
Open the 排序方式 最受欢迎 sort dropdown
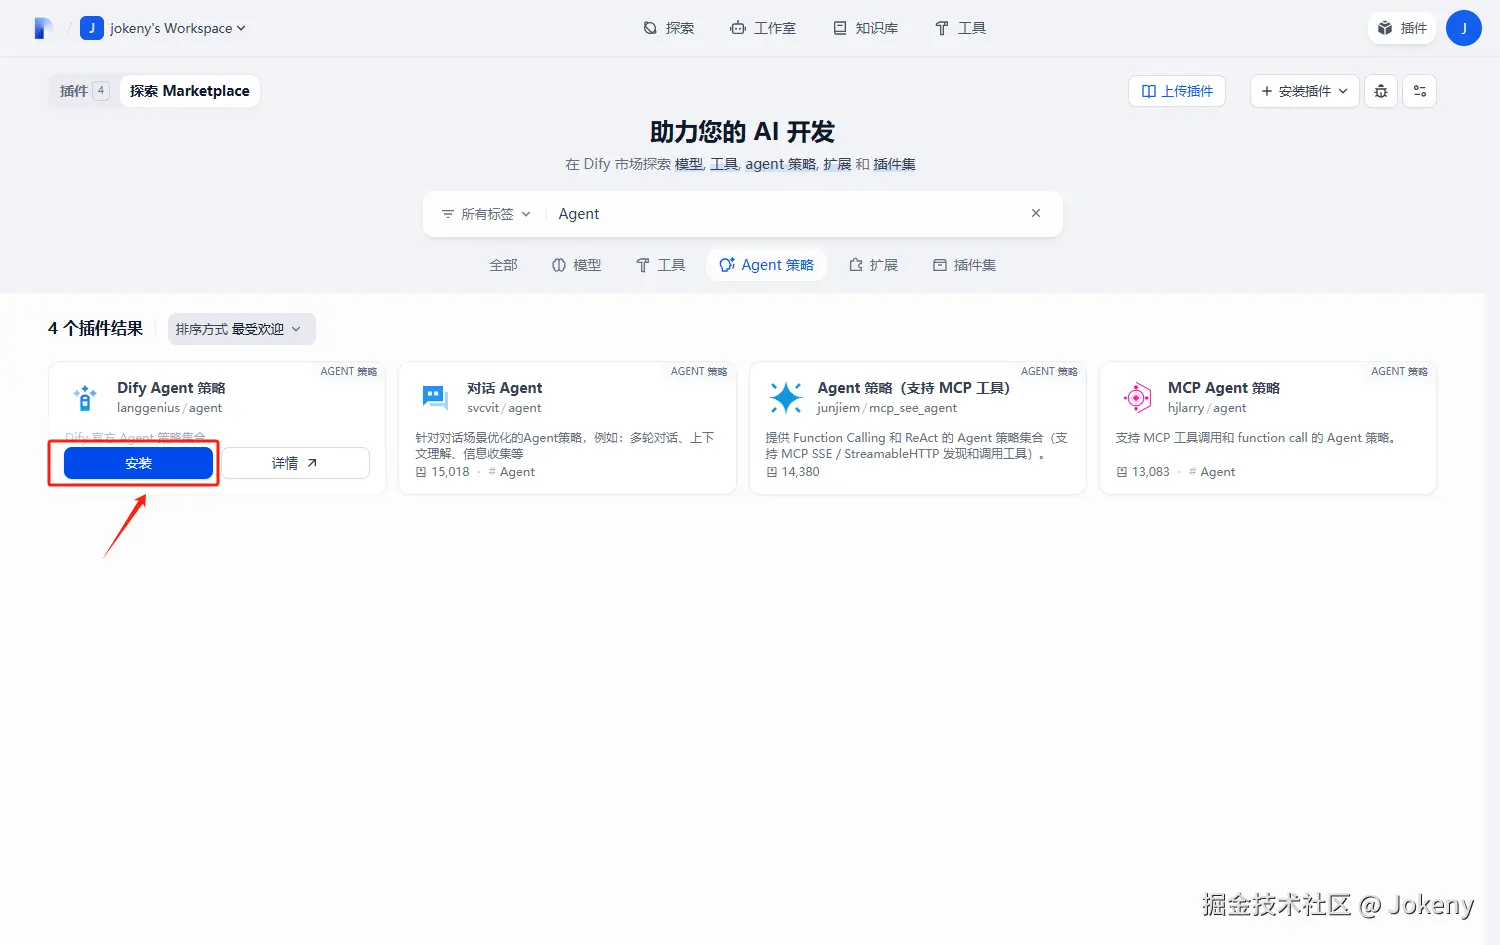241,329
